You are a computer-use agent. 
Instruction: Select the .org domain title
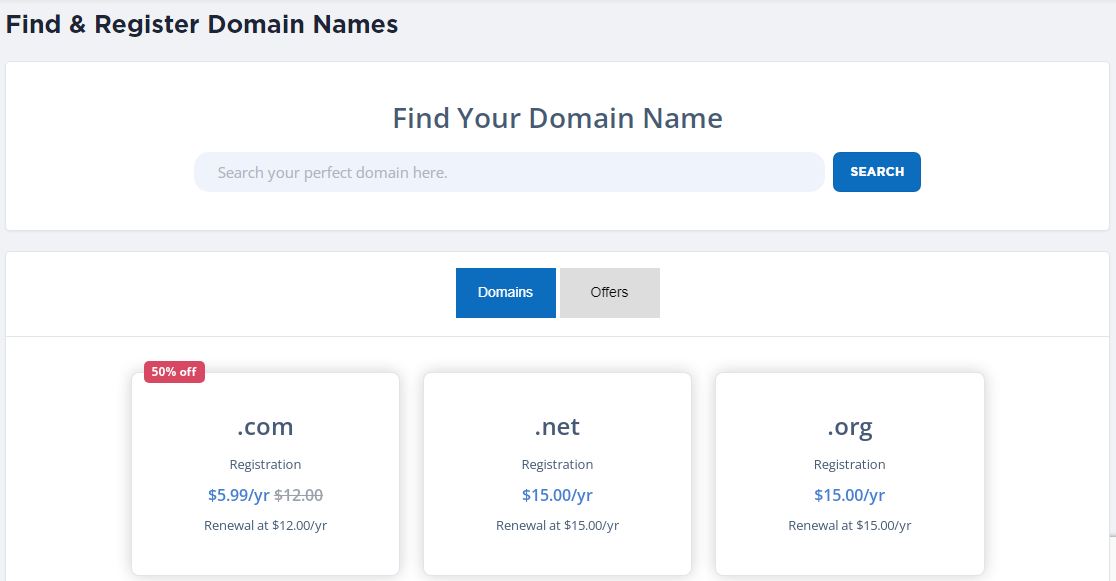[x=849, y=427]
